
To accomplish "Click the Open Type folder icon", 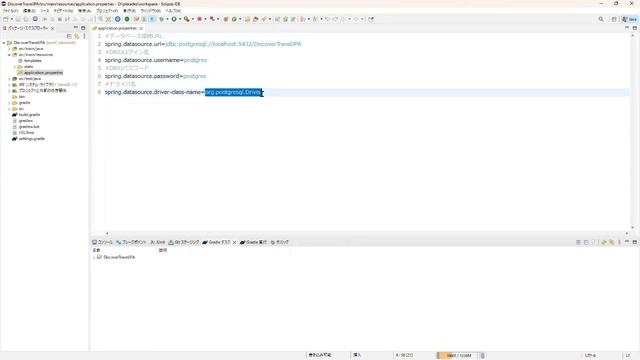I will (247, 19).
